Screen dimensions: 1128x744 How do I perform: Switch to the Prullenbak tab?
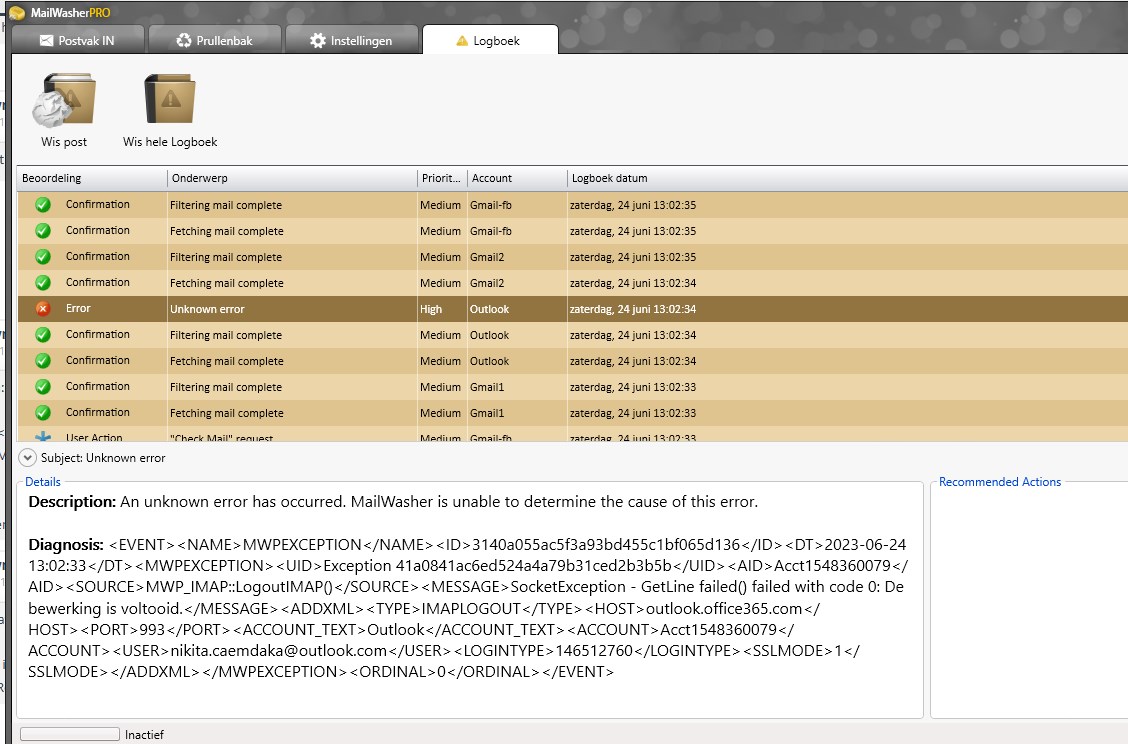tap(214, 40)
